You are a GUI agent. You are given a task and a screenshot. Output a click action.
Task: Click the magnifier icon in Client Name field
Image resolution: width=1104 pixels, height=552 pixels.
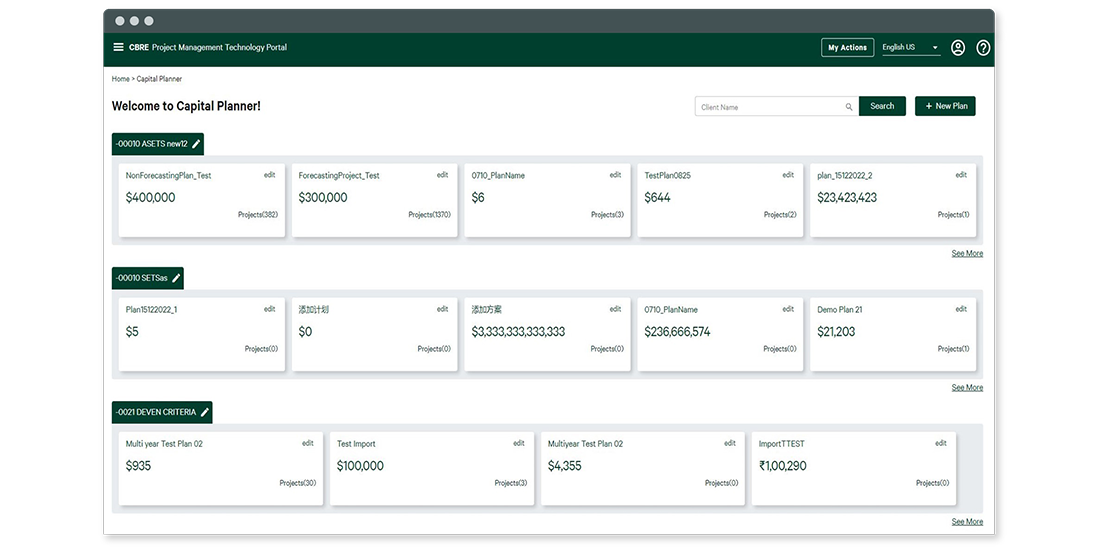pyautogui.click(x=849, y=107)
